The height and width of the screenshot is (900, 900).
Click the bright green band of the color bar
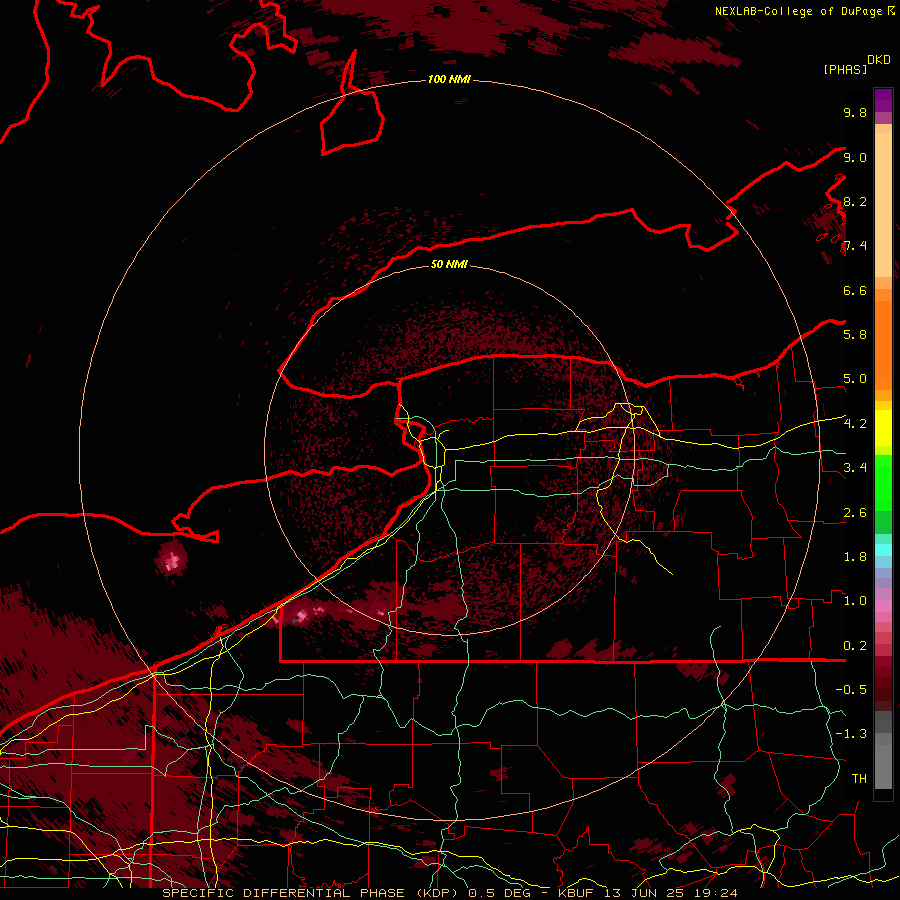coord(883,482)
